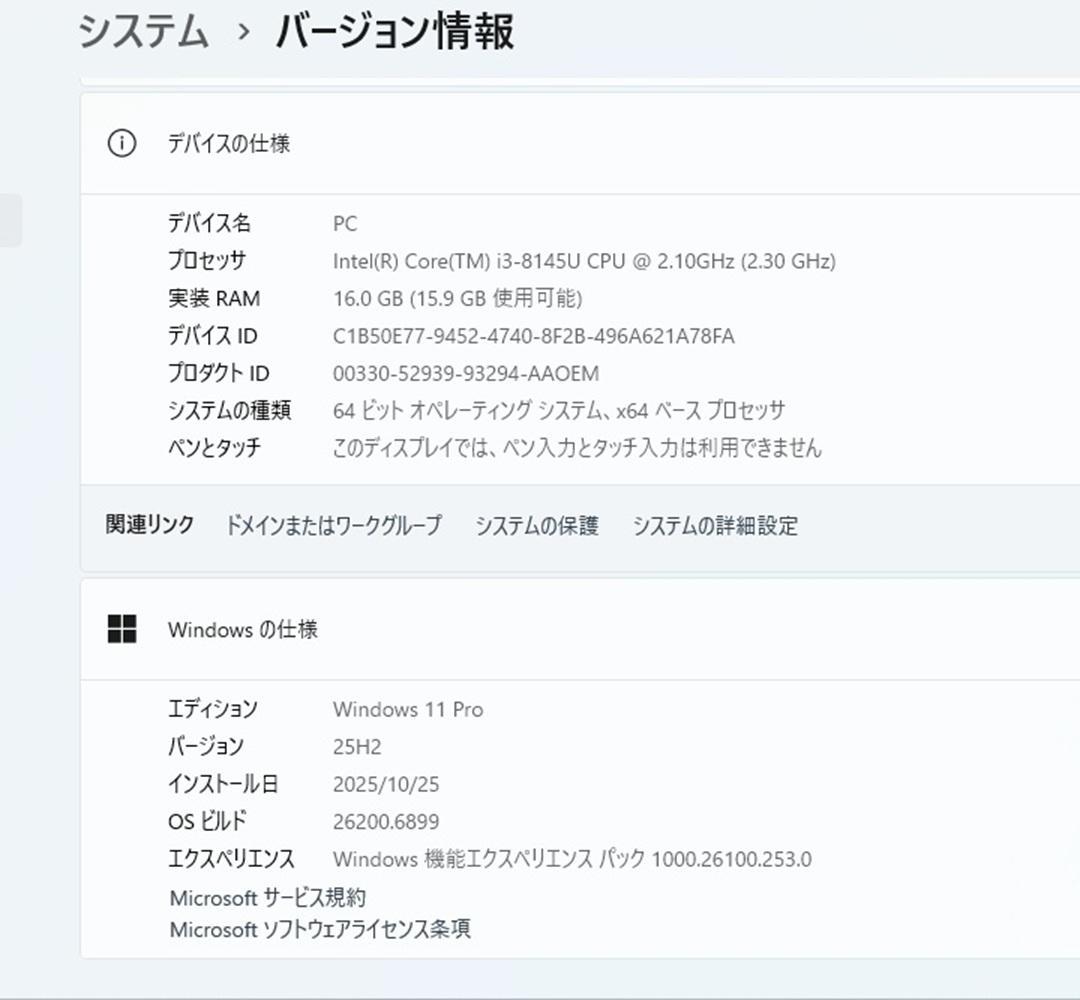Go back to システム breadcrumb
Image resolution: width=1080 pixels, height=1000 pixels.
click(143, 32)
